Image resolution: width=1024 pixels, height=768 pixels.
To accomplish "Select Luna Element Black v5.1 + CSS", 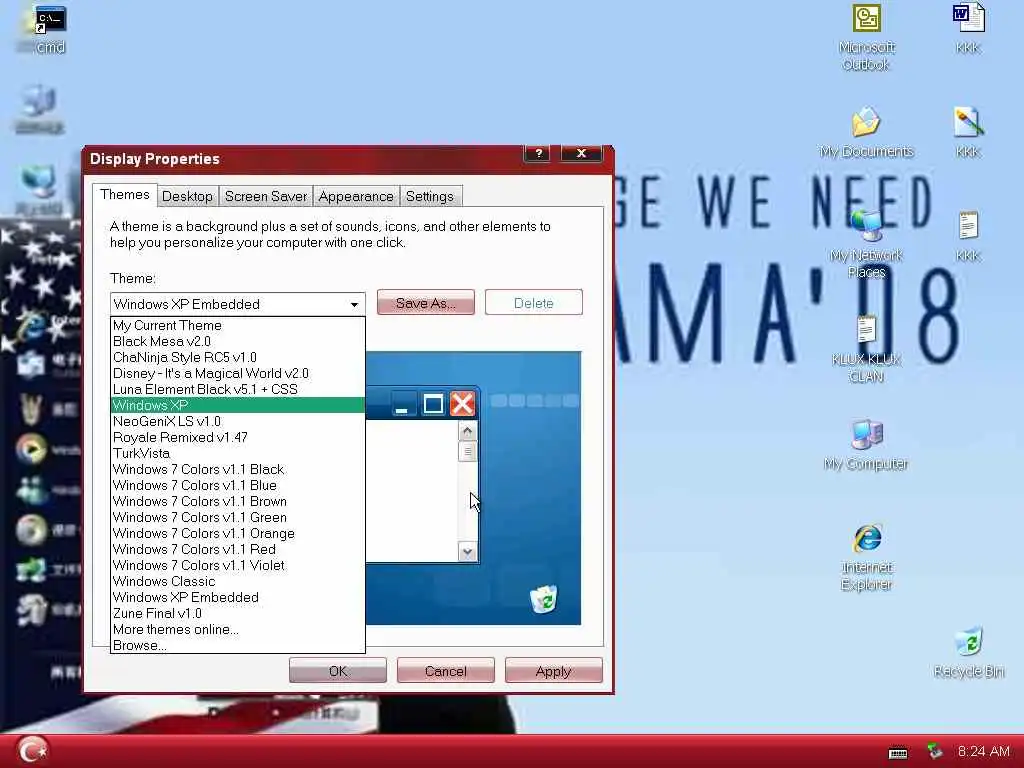I will click(238, 389).
